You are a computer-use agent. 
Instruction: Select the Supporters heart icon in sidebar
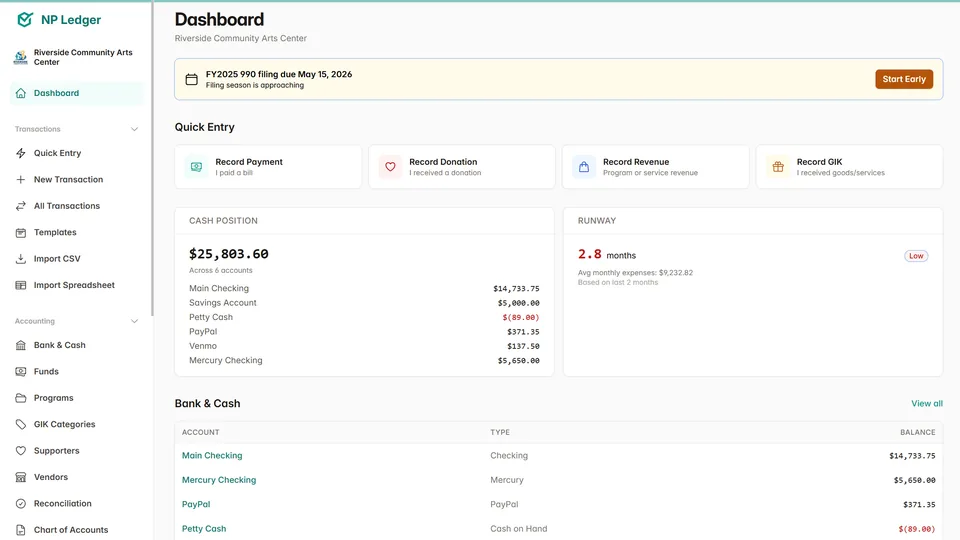pyautogui.click(x=21, y=451)
